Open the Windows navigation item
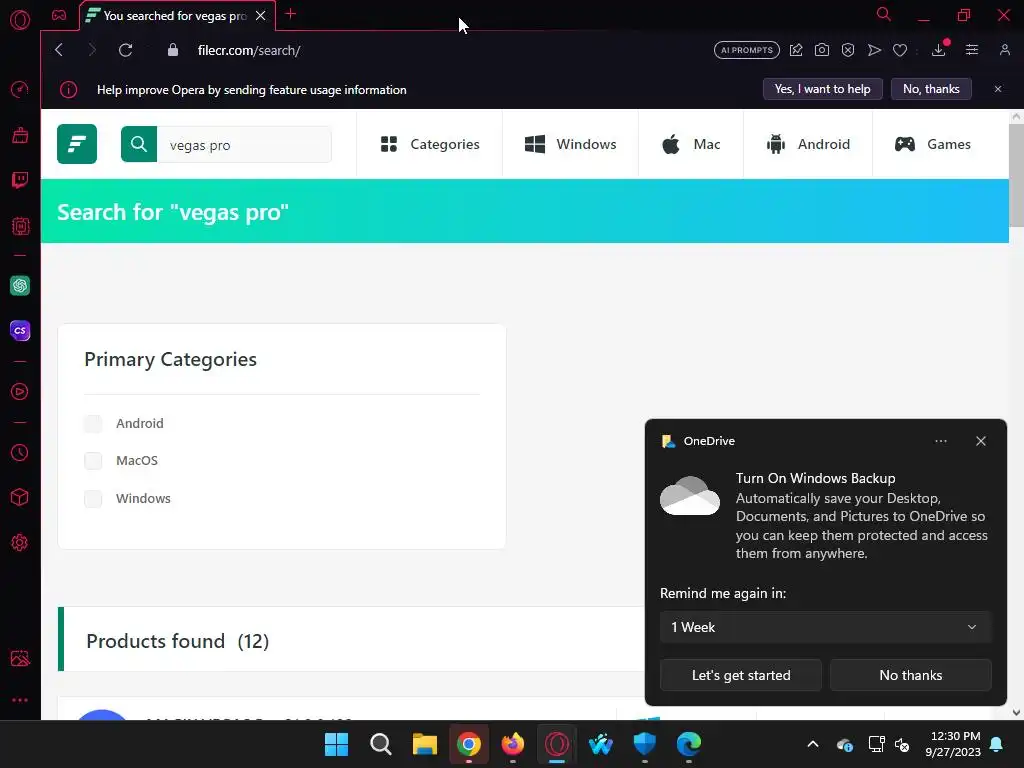This screenshot has height=768, width=1024. (570, 144)
